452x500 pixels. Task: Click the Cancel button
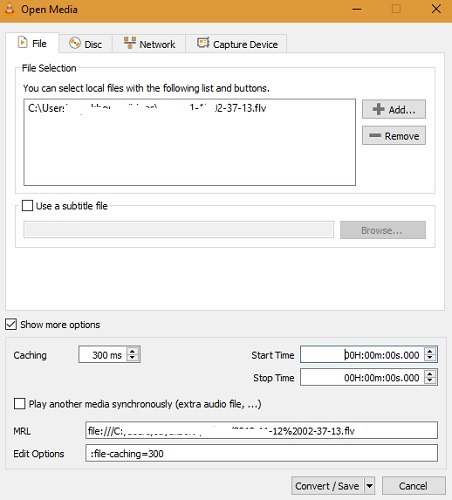pos(413,486)
